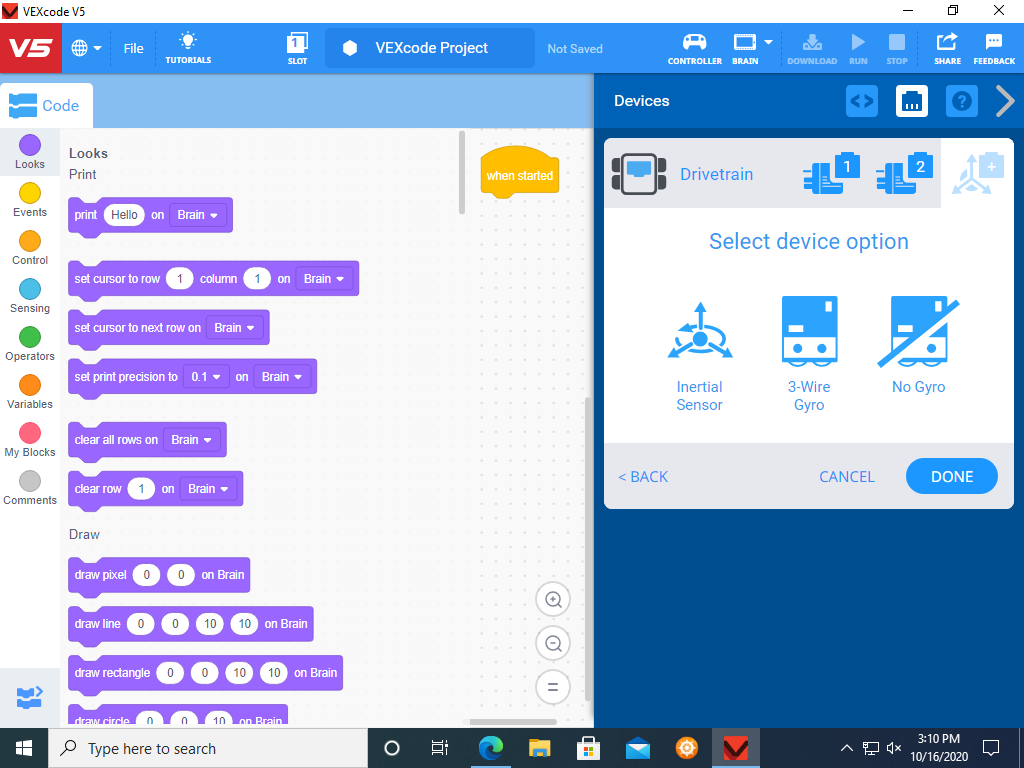Open Brain dropdown in set cursor row block
1024x768 pixels.
pyautogui.click(x=325, y=279)
